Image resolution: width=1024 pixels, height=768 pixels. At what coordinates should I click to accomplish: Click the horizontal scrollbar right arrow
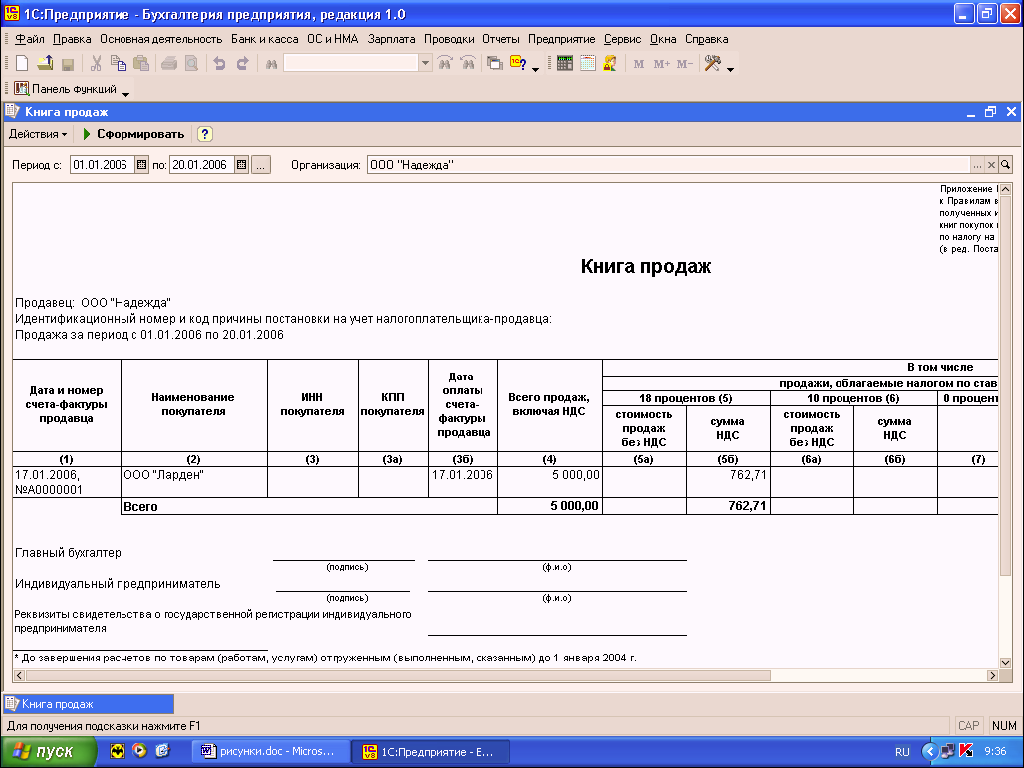click(x=992, y=675)
